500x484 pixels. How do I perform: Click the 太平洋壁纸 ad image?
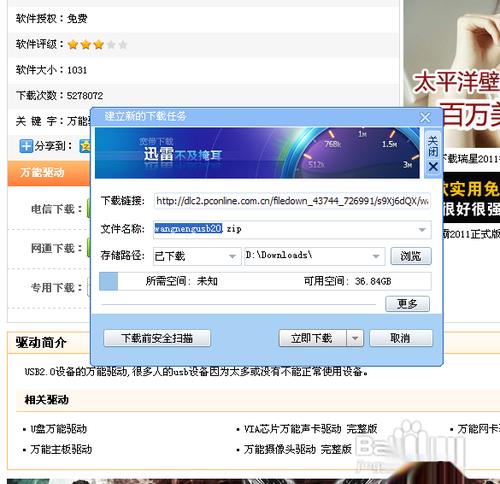[452, 73]
